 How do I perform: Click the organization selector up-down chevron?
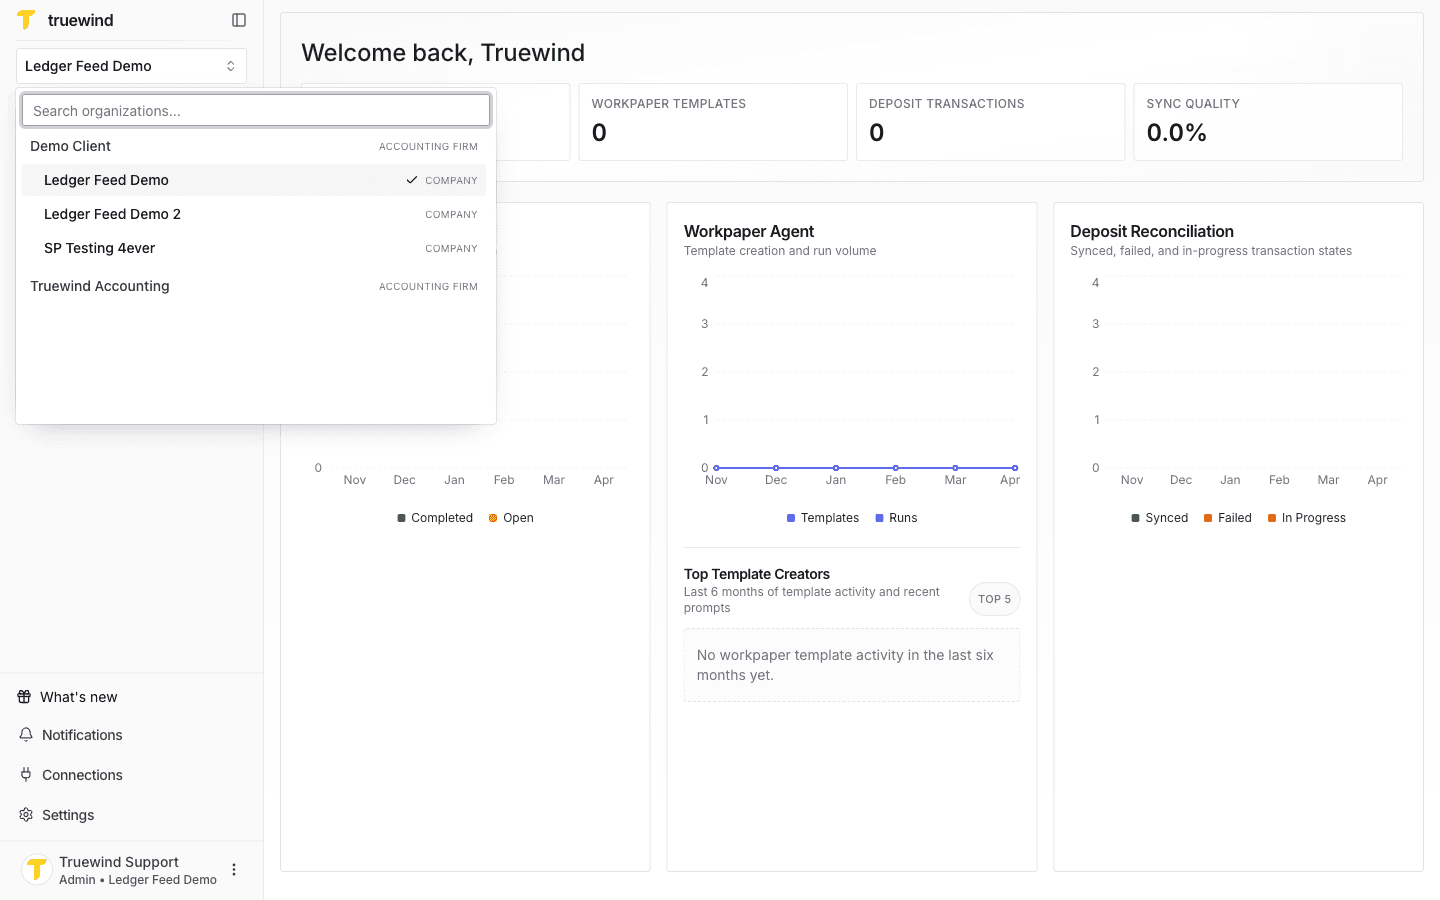tap(231, 66)
